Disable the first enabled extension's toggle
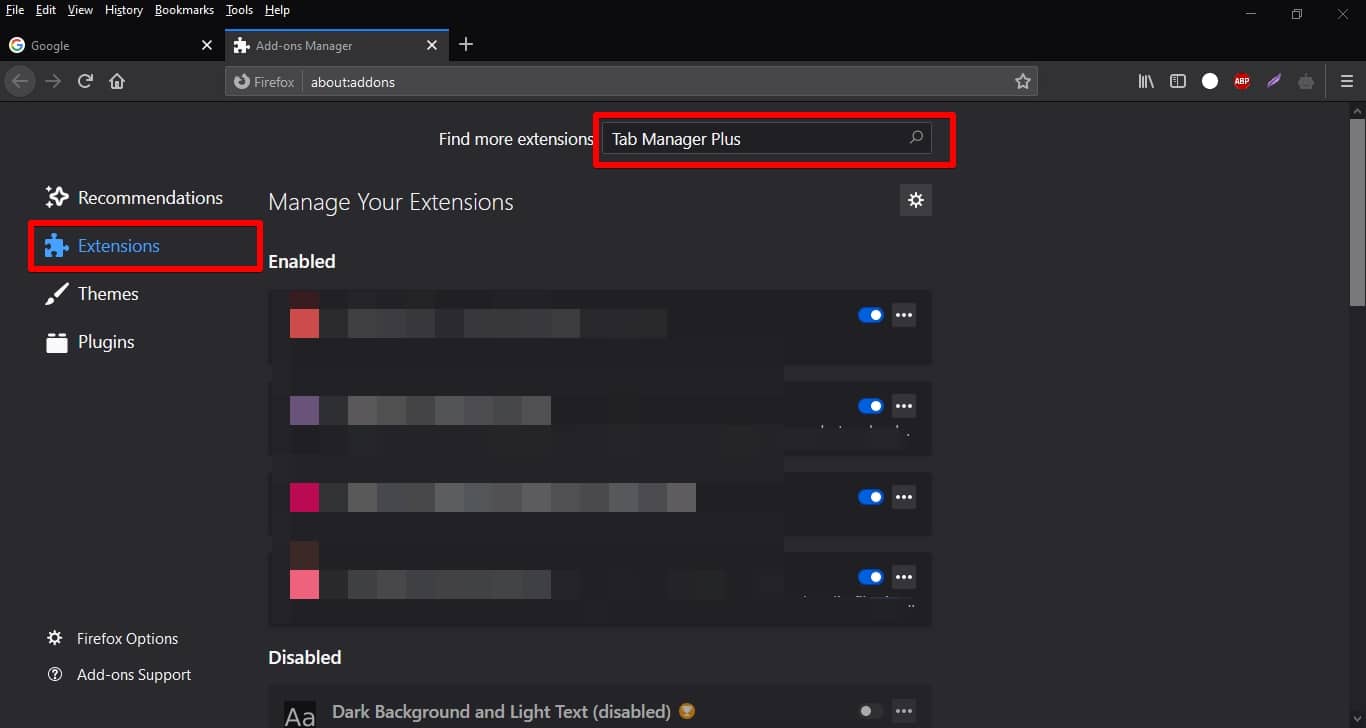Screen dimensions: 1366x728 870,314
